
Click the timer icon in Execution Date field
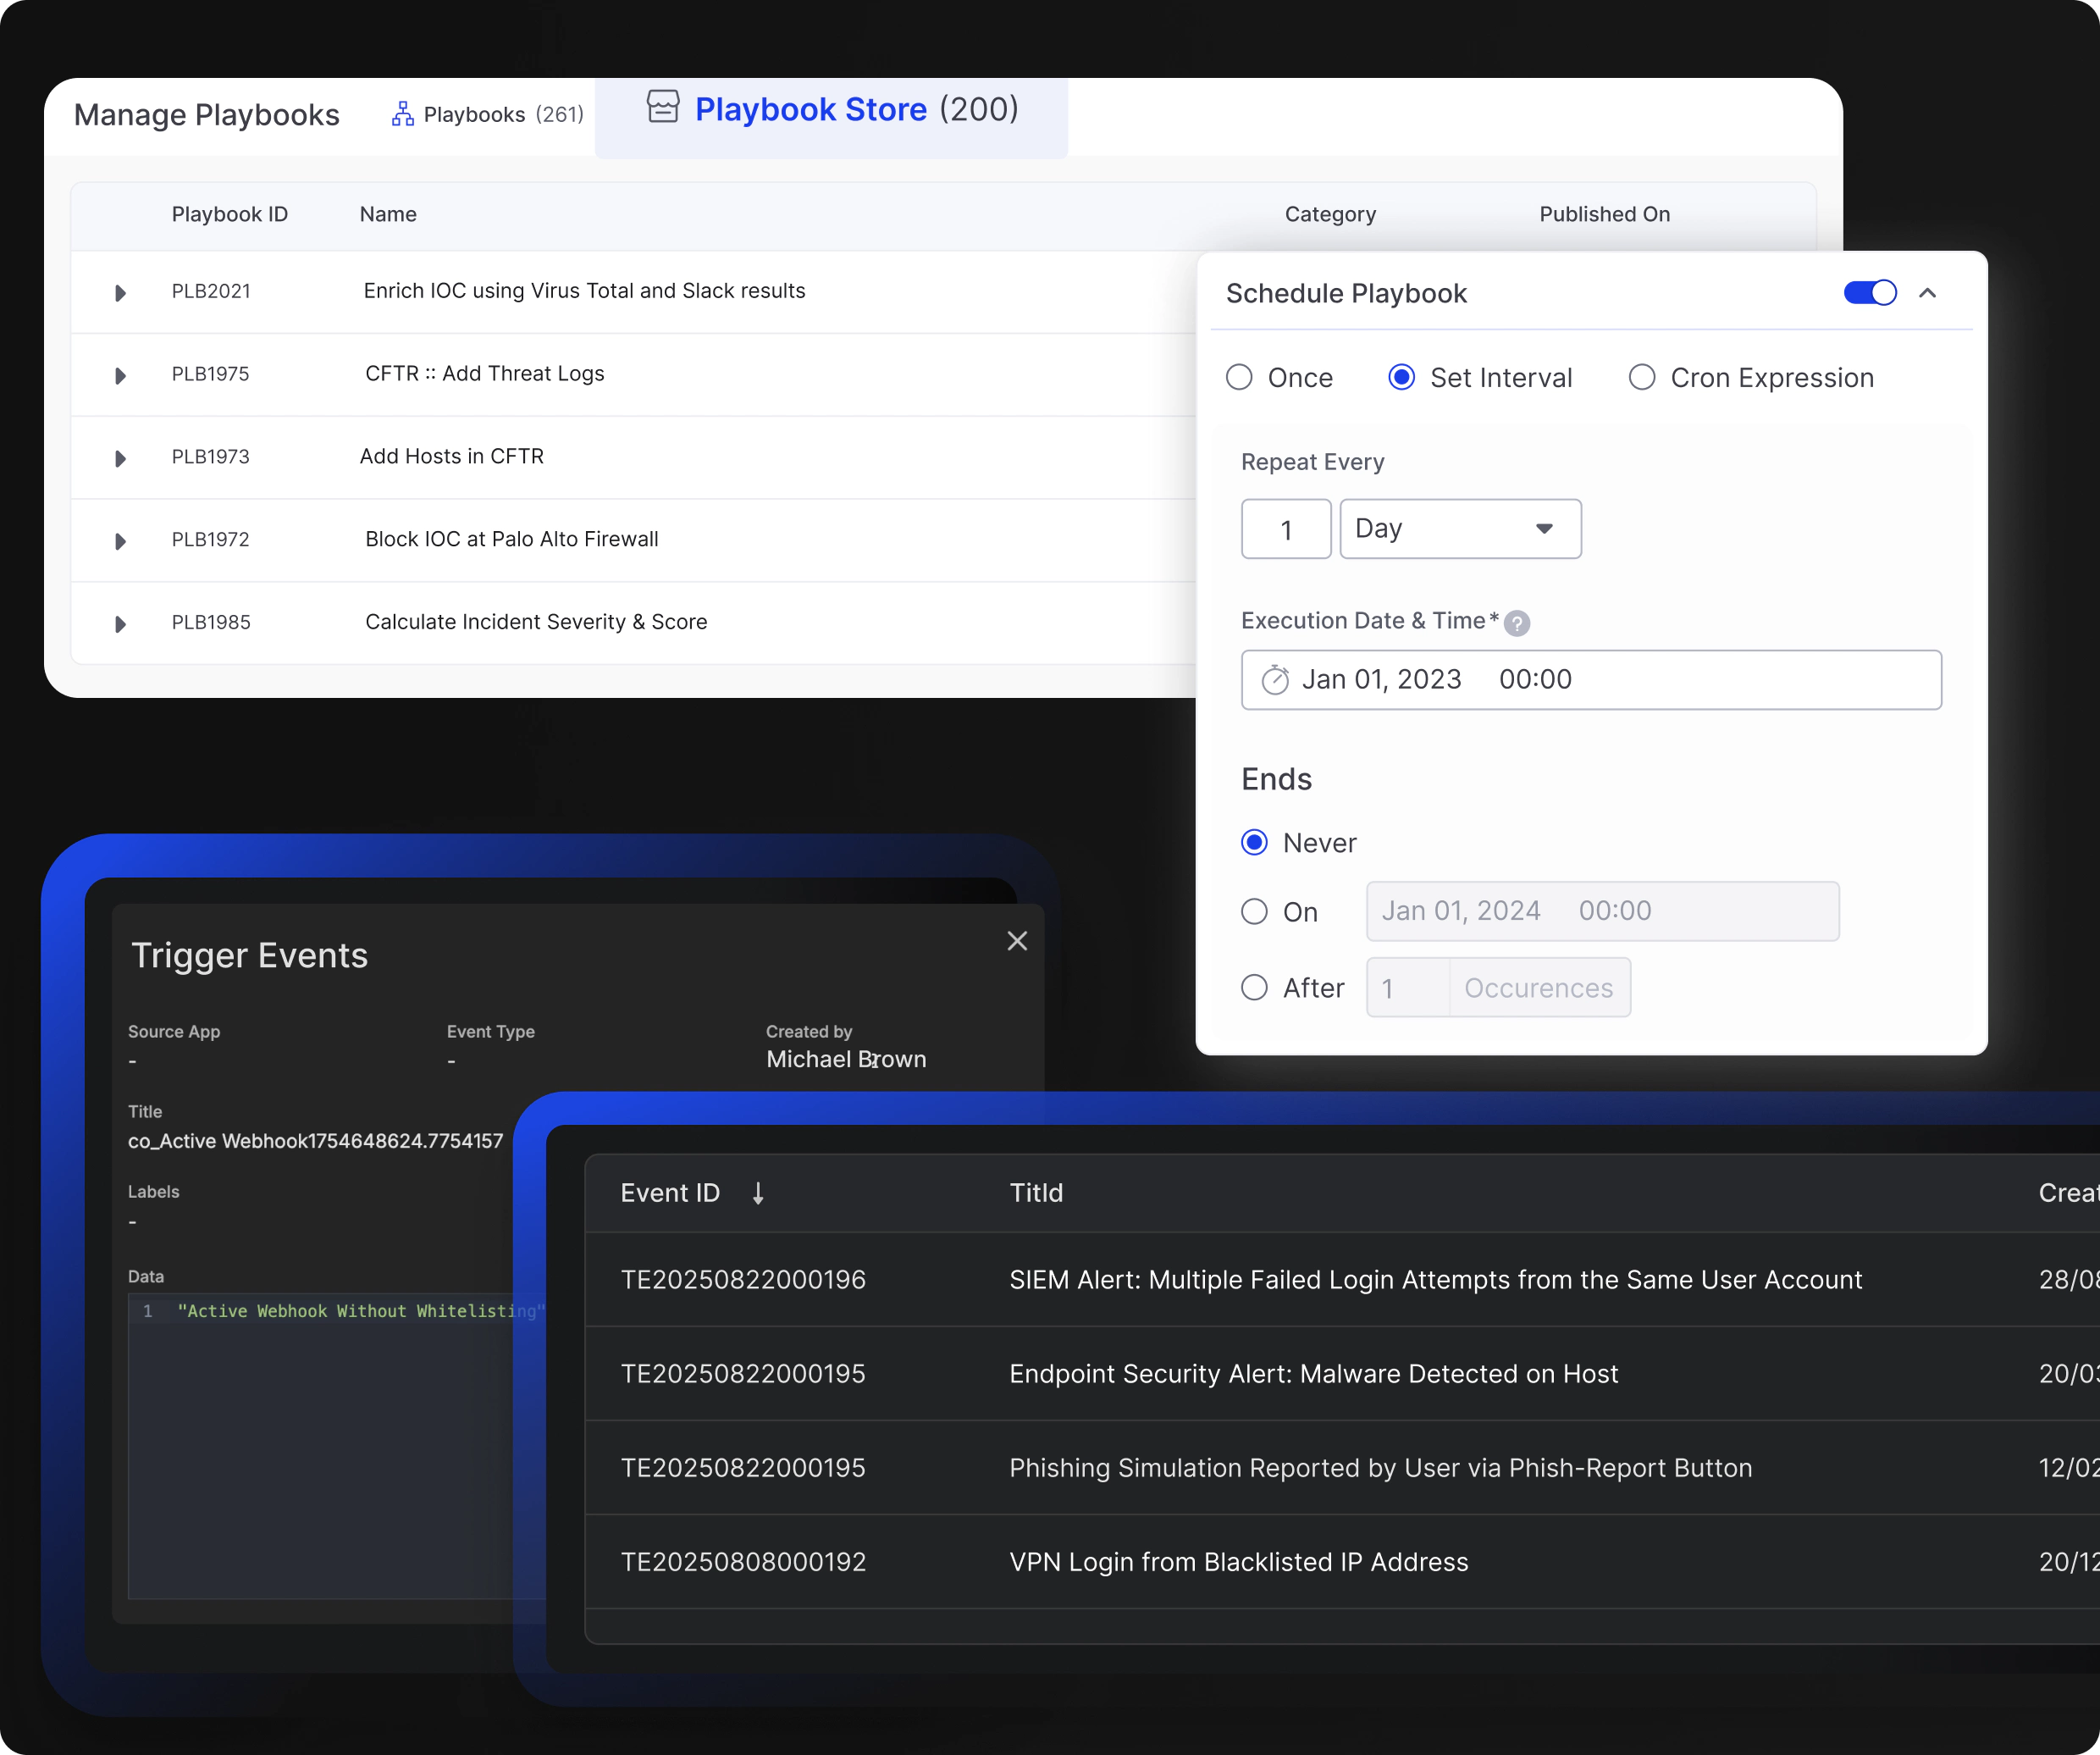(1275, 680)
